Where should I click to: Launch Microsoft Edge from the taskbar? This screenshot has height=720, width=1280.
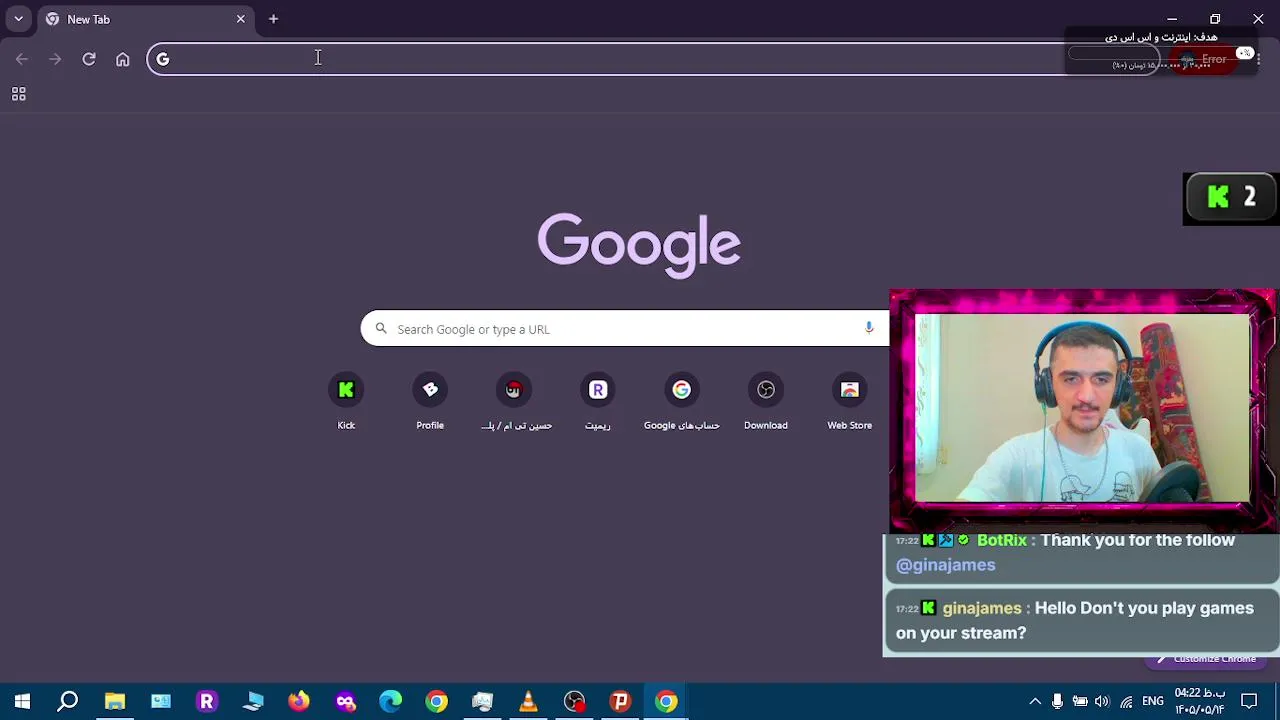[391, 701]
